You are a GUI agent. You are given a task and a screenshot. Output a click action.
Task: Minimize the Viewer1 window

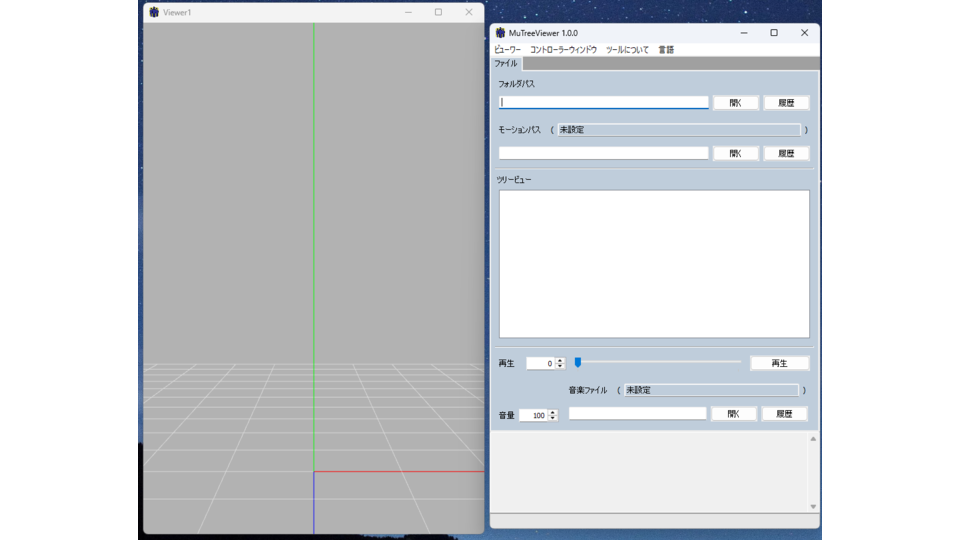pos(408,12)
